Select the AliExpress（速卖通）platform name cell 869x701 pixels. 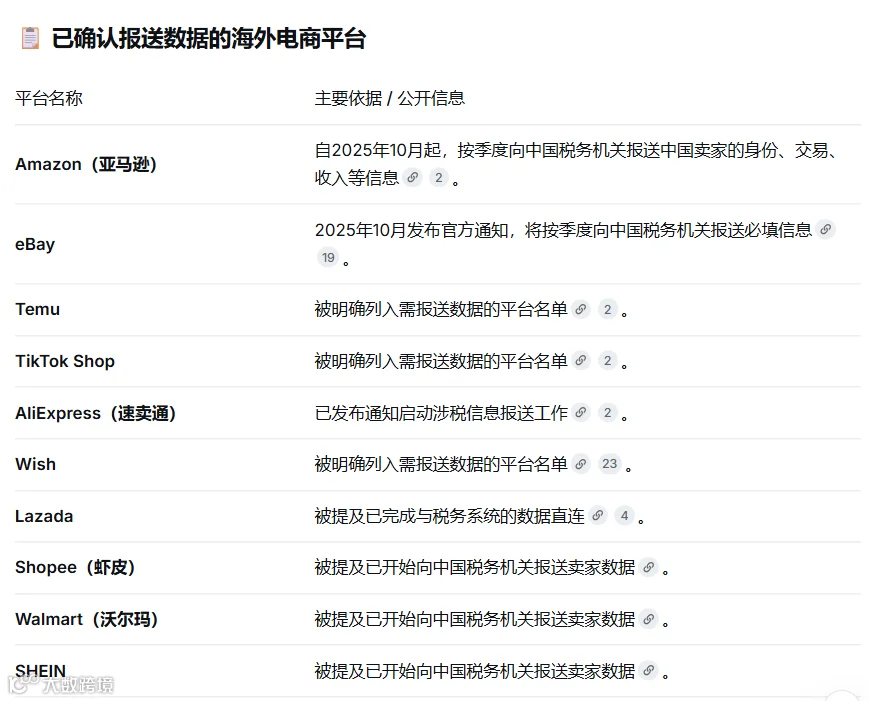tap(95, 413)
